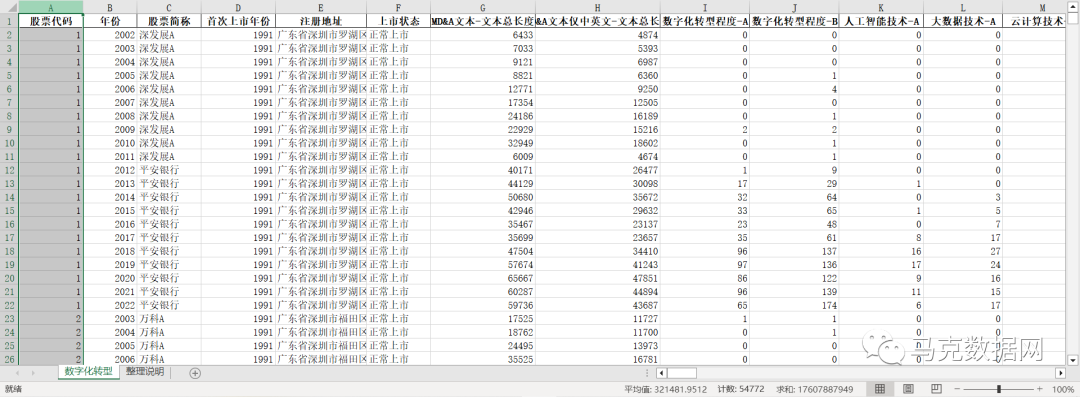Click the 人工智能技术-A header cell

pos(881,21)
